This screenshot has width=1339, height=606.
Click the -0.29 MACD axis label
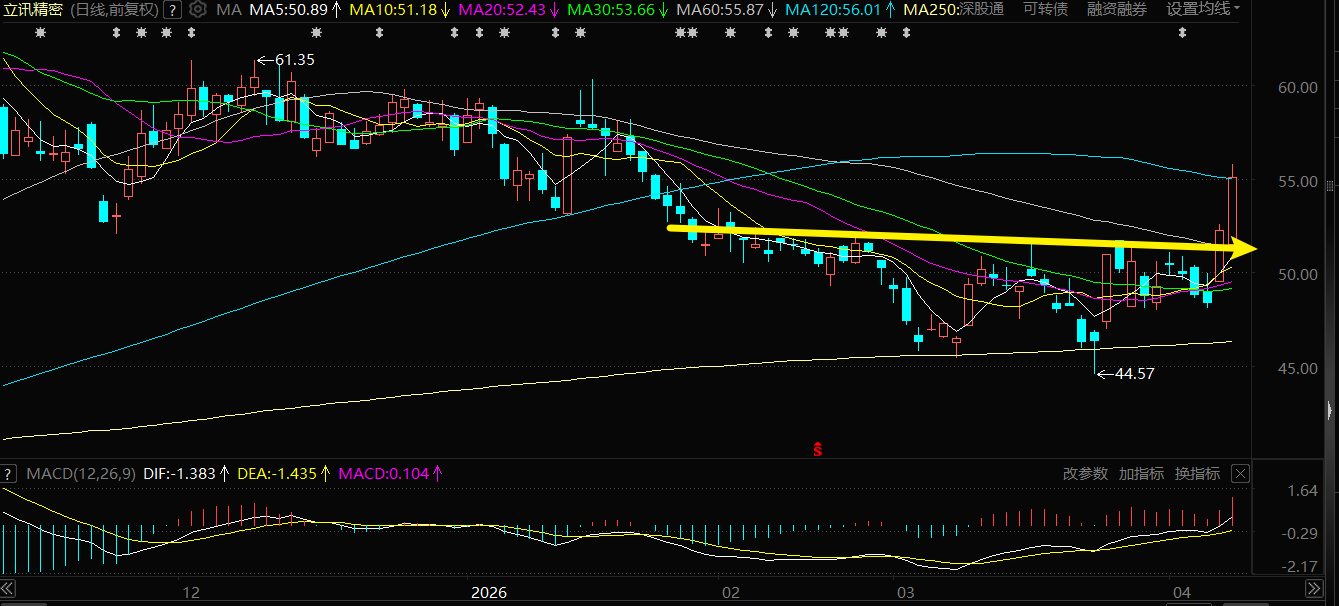coord(1300,534)
